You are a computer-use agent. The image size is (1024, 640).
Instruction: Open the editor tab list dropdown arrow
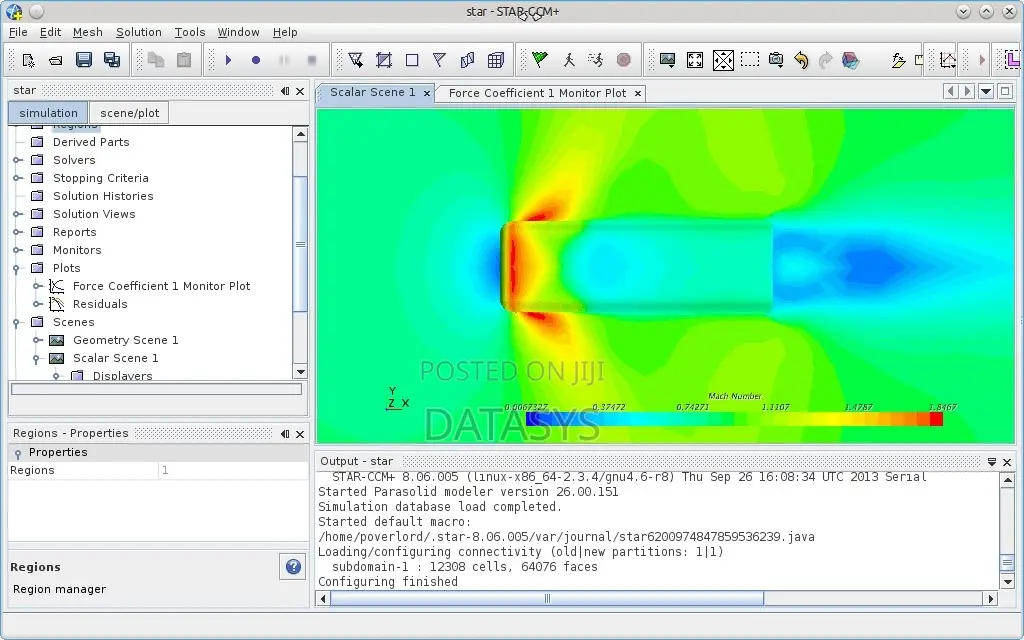[986, 91]
